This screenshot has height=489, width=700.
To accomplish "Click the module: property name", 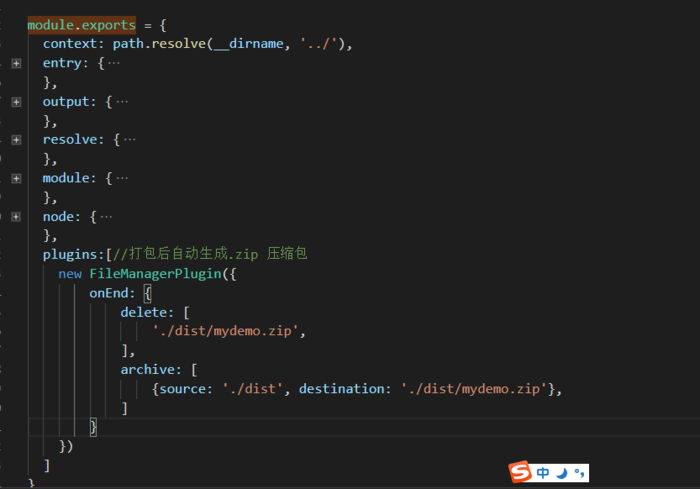I will click(x=69, y=178).
